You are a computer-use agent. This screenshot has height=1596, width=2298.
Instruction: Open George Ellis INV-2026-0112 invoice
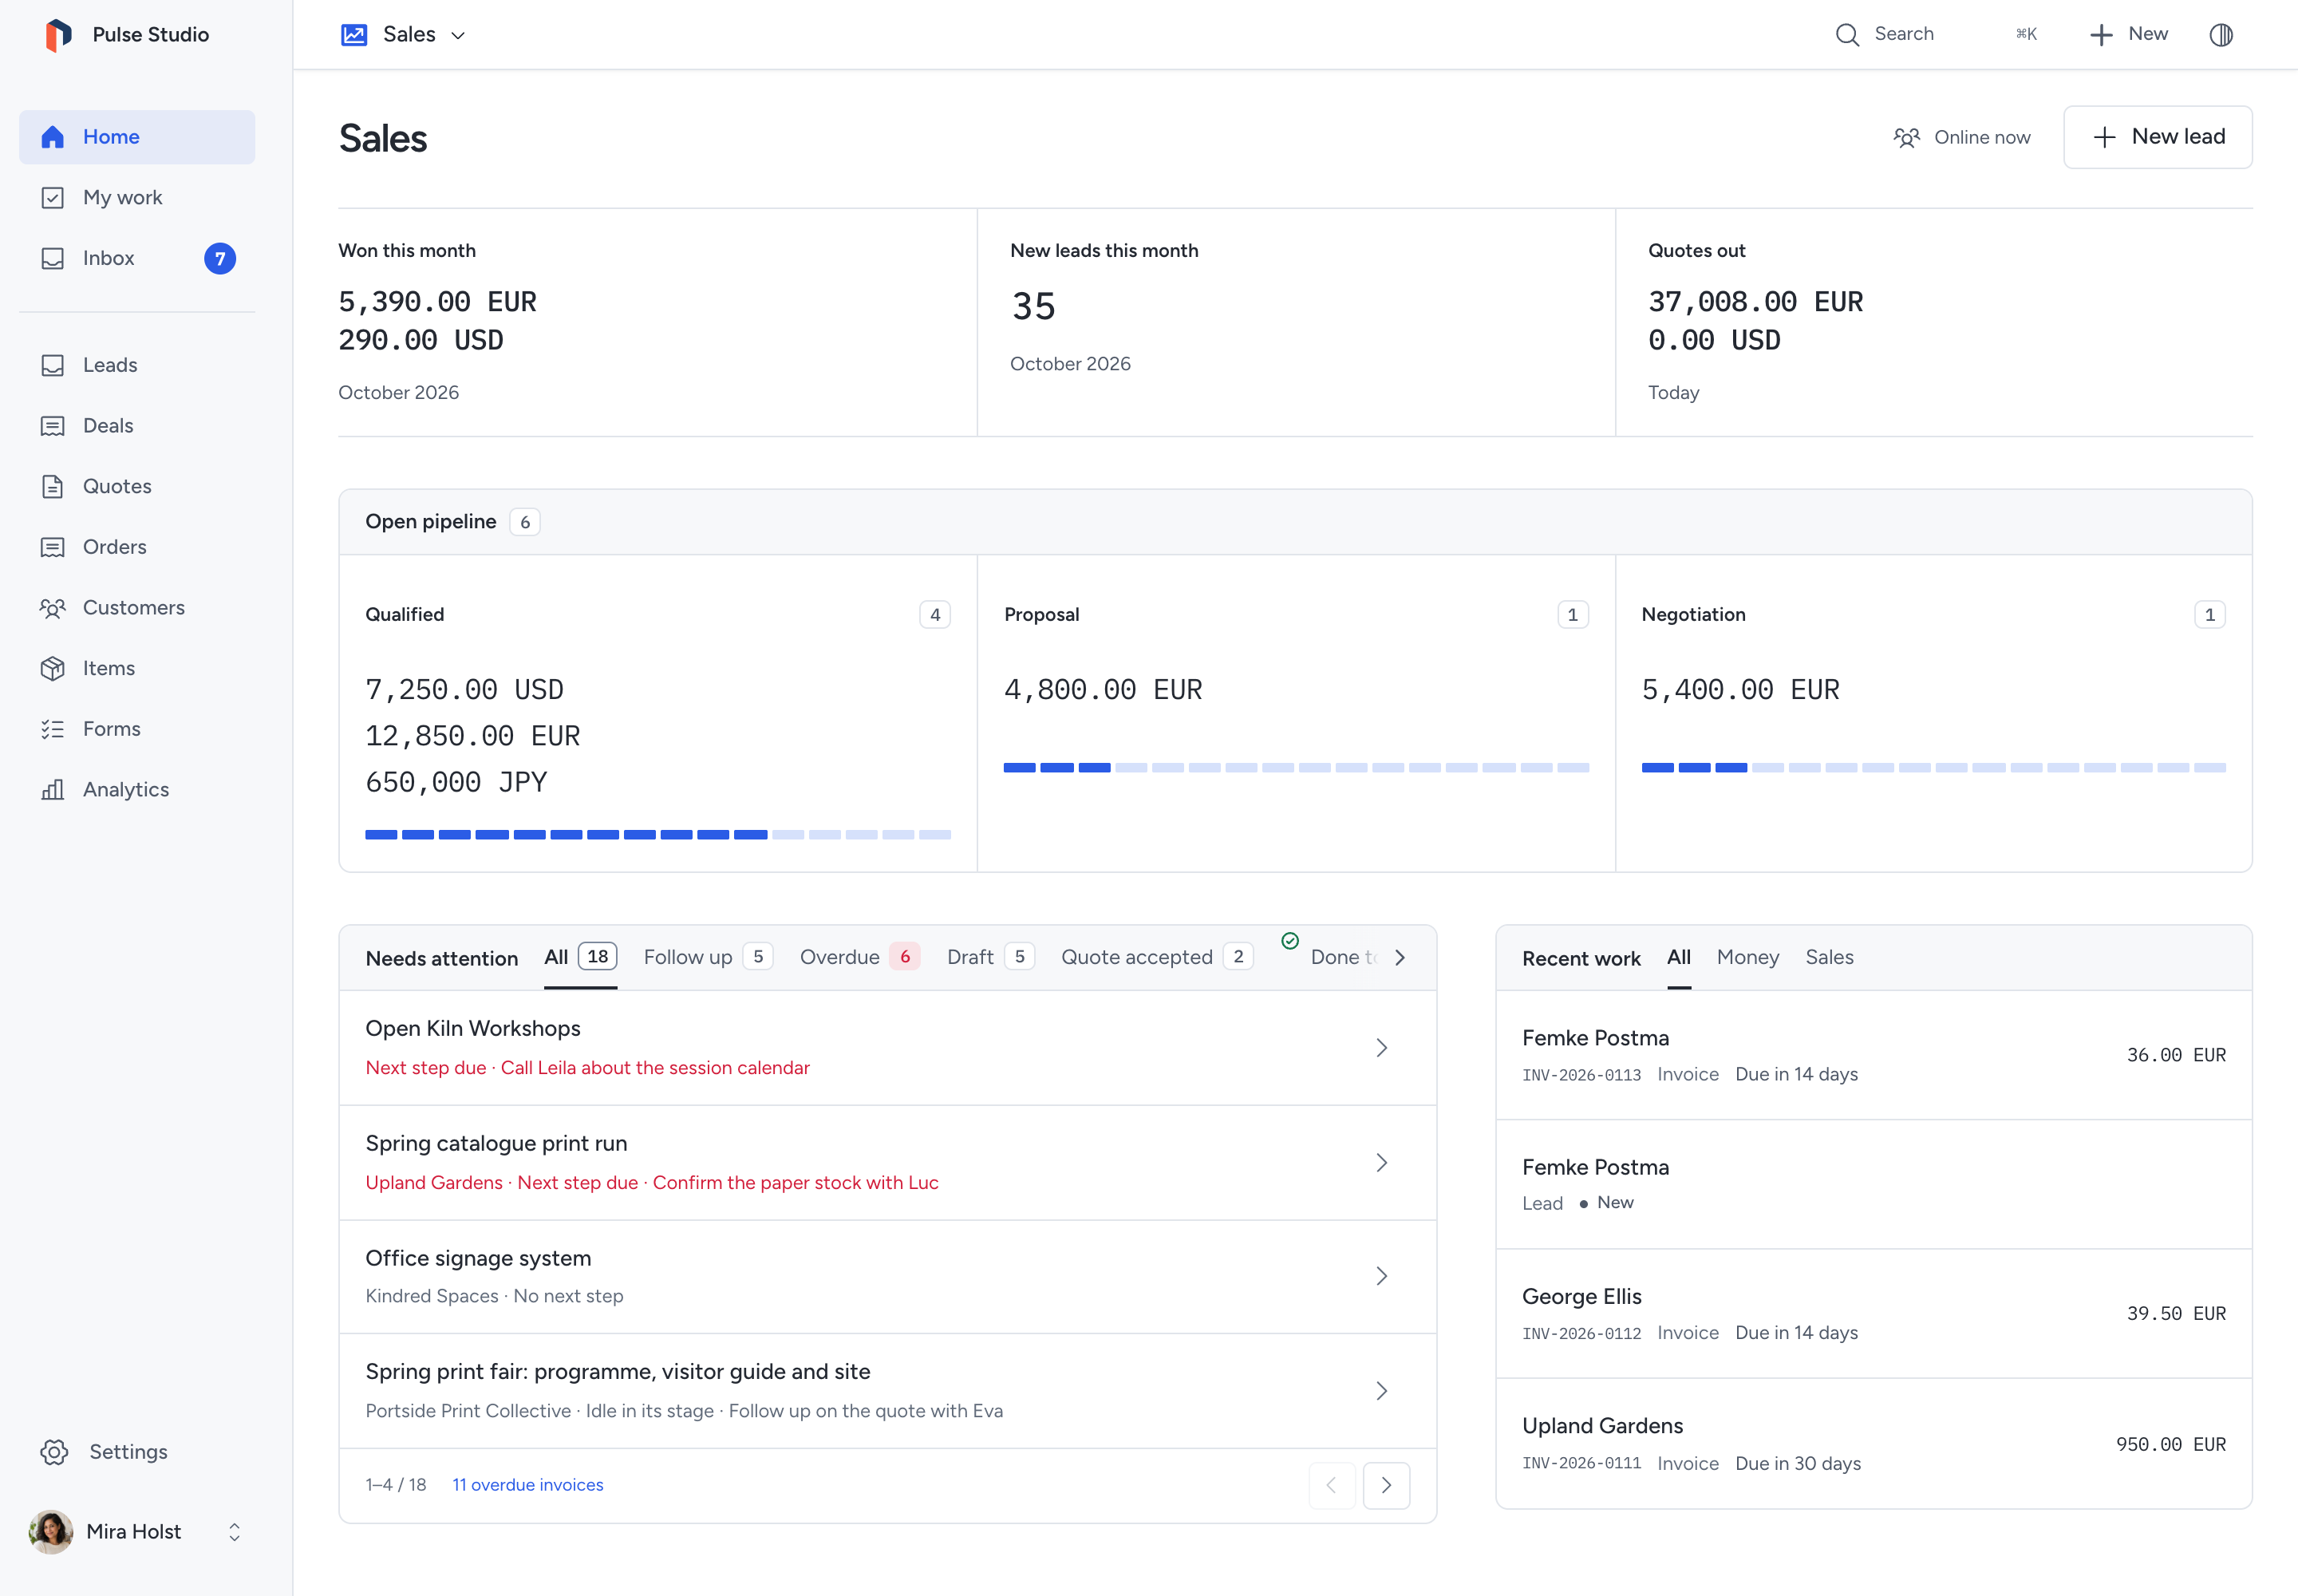(1874, 1314)
